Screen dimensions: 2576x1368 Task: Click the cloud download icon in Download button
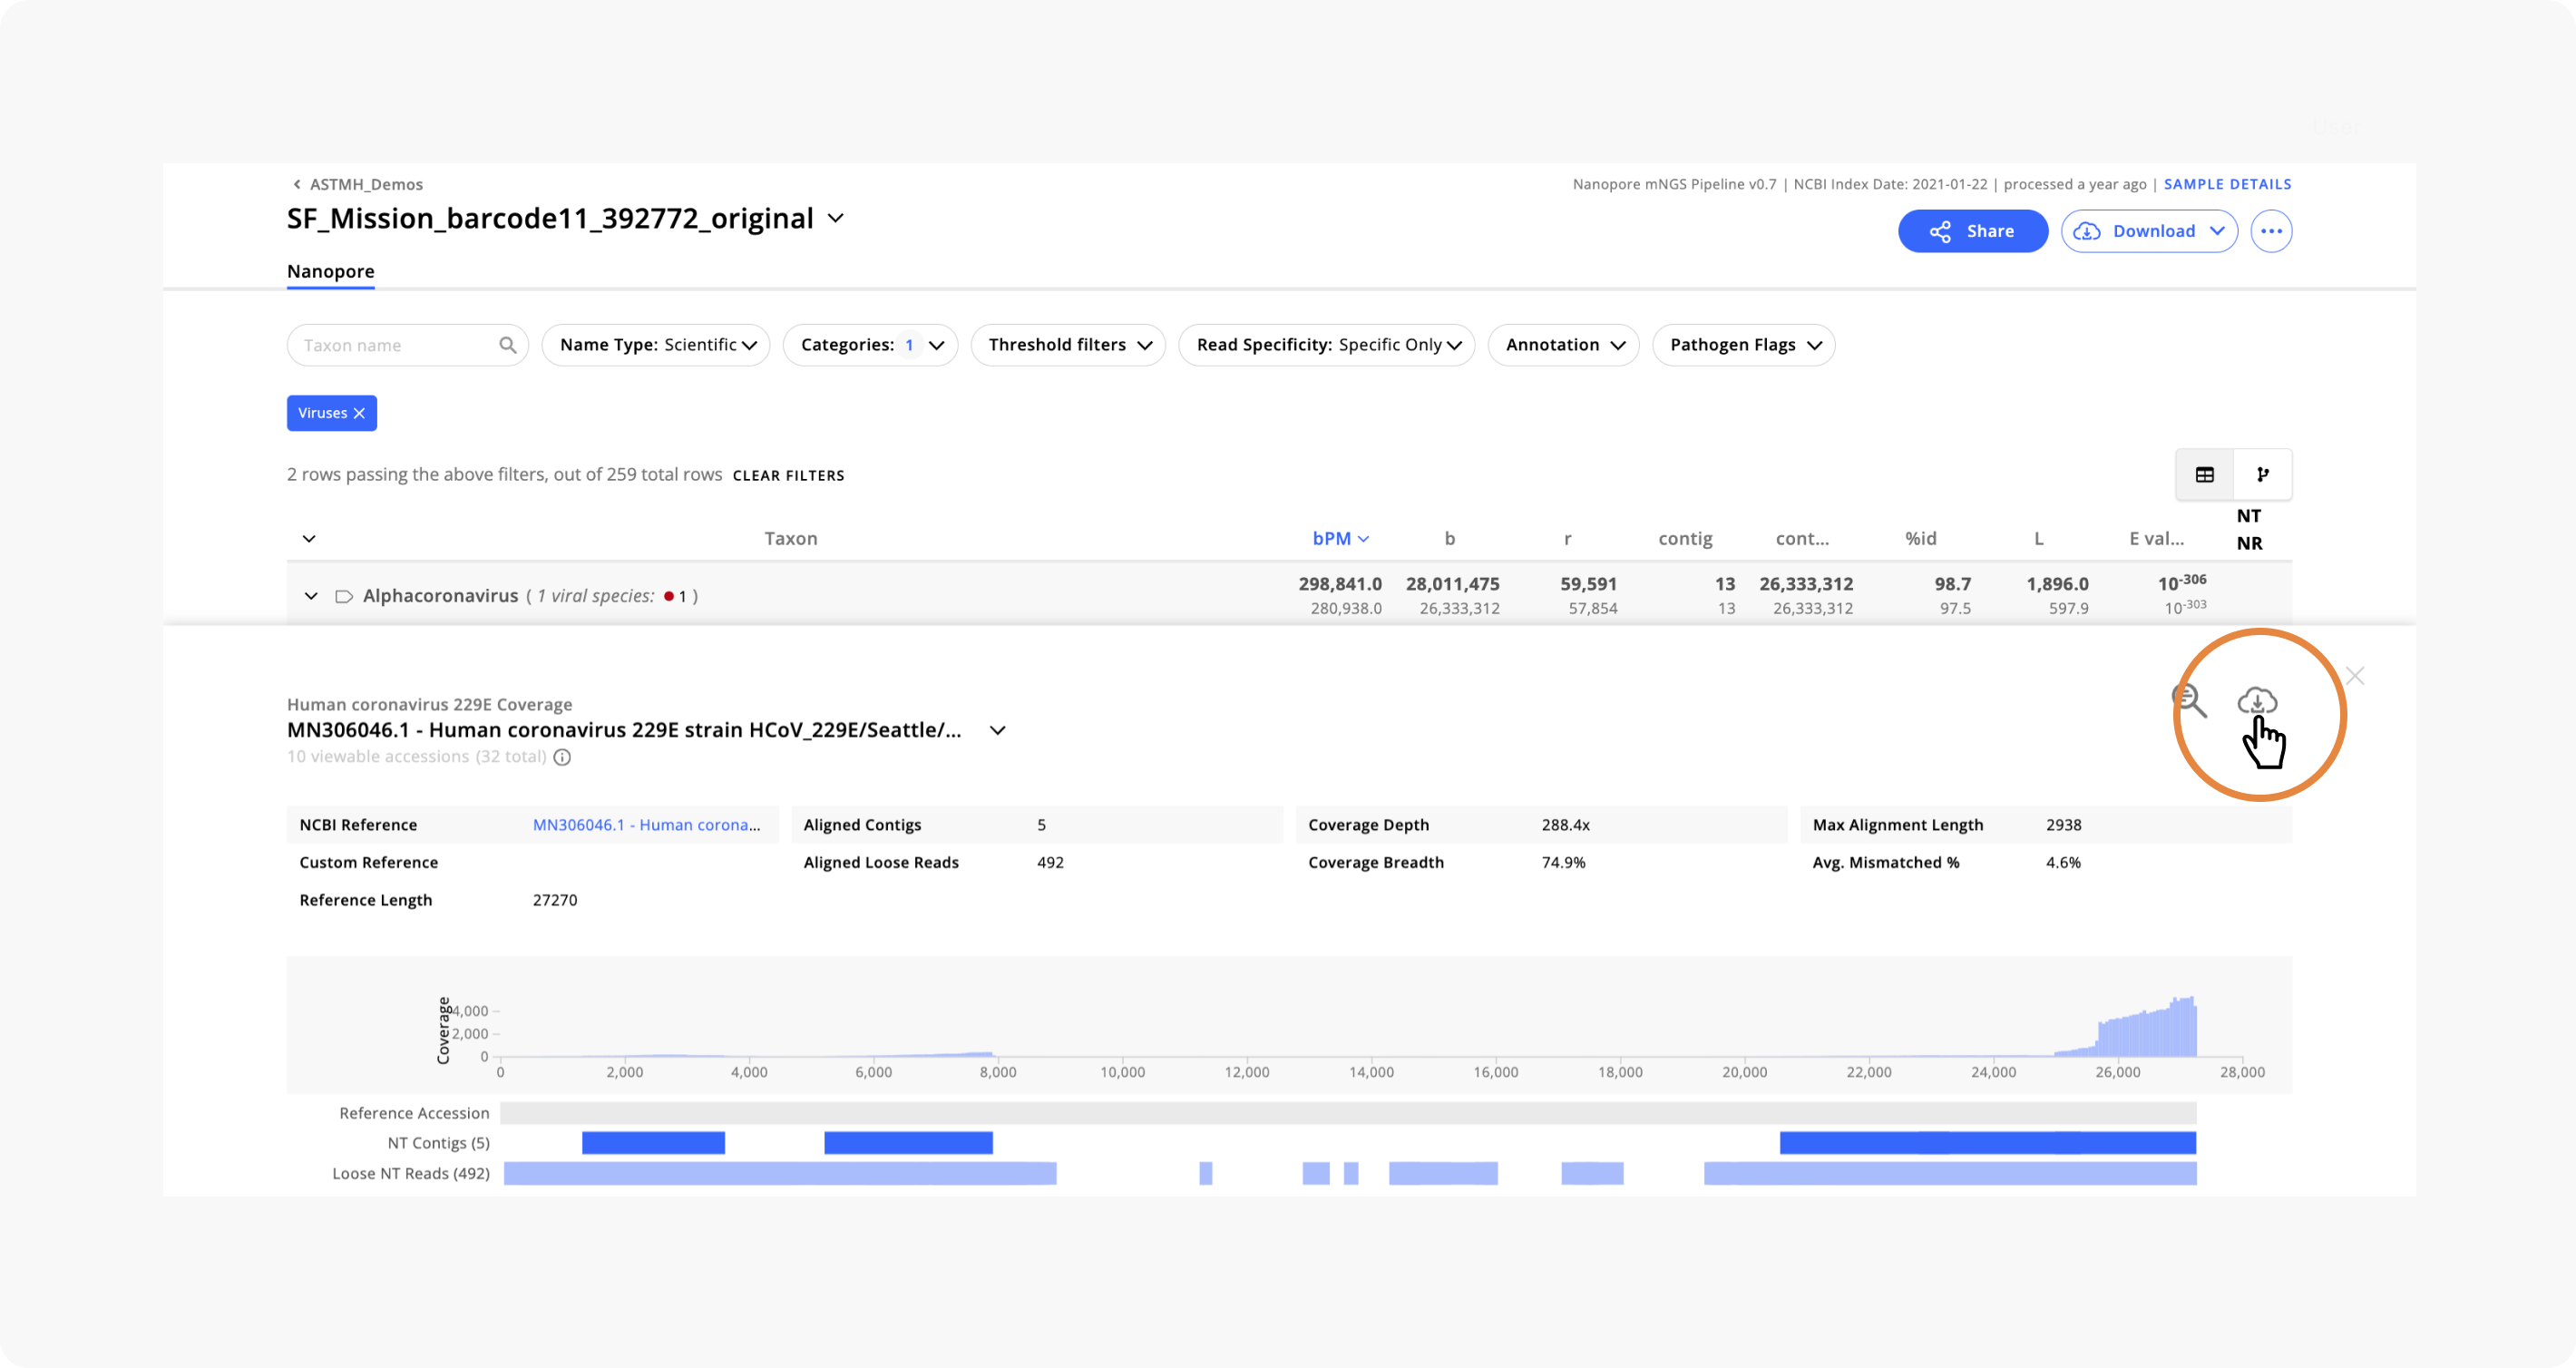2087,232
